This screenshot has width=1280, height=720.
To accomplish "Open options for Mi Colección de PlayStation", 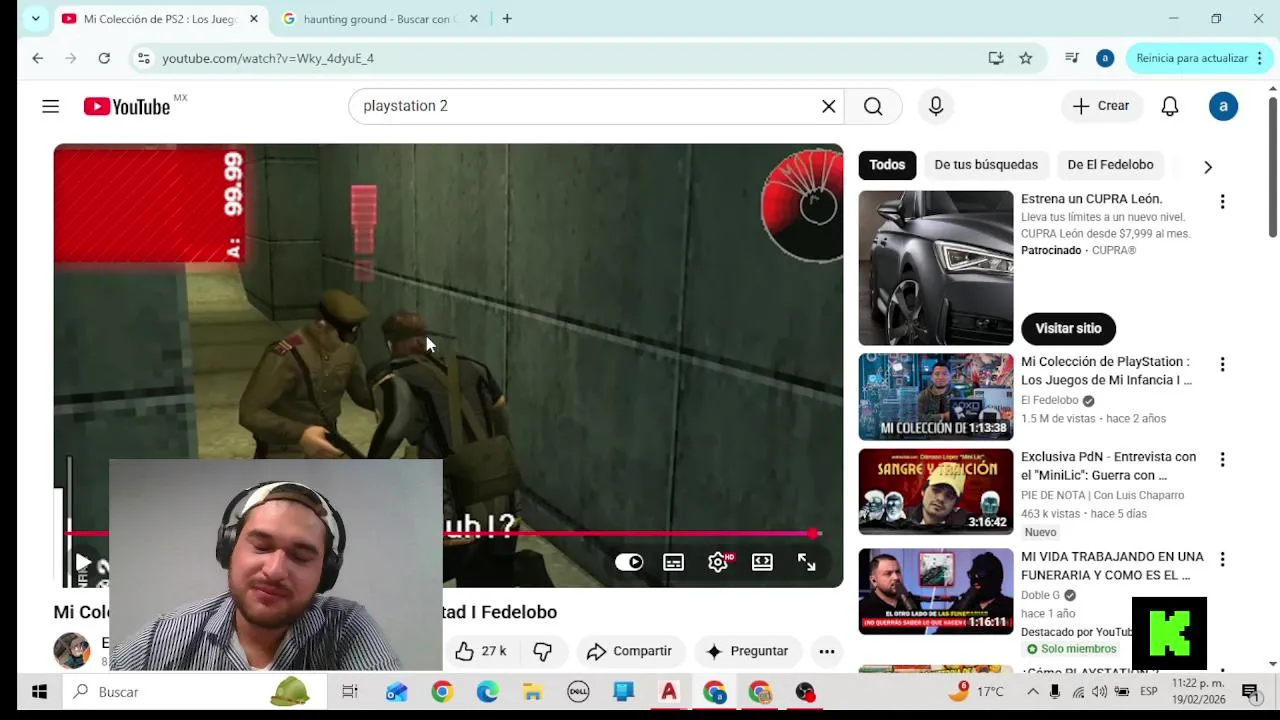I will tap(1222, 365).
